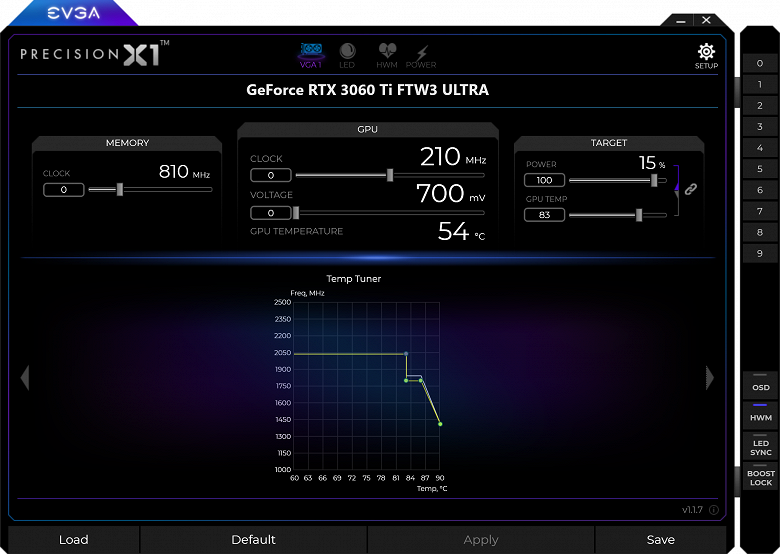Select profile slot 7

tap(760, 211)
